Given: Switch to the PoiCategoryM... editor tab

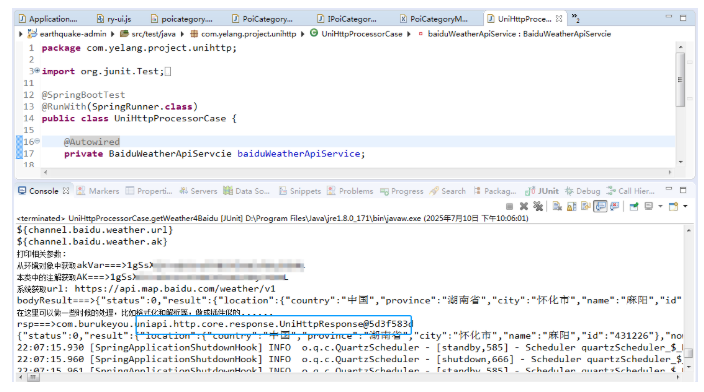Looking at the screenshot, I should (434, 19).
